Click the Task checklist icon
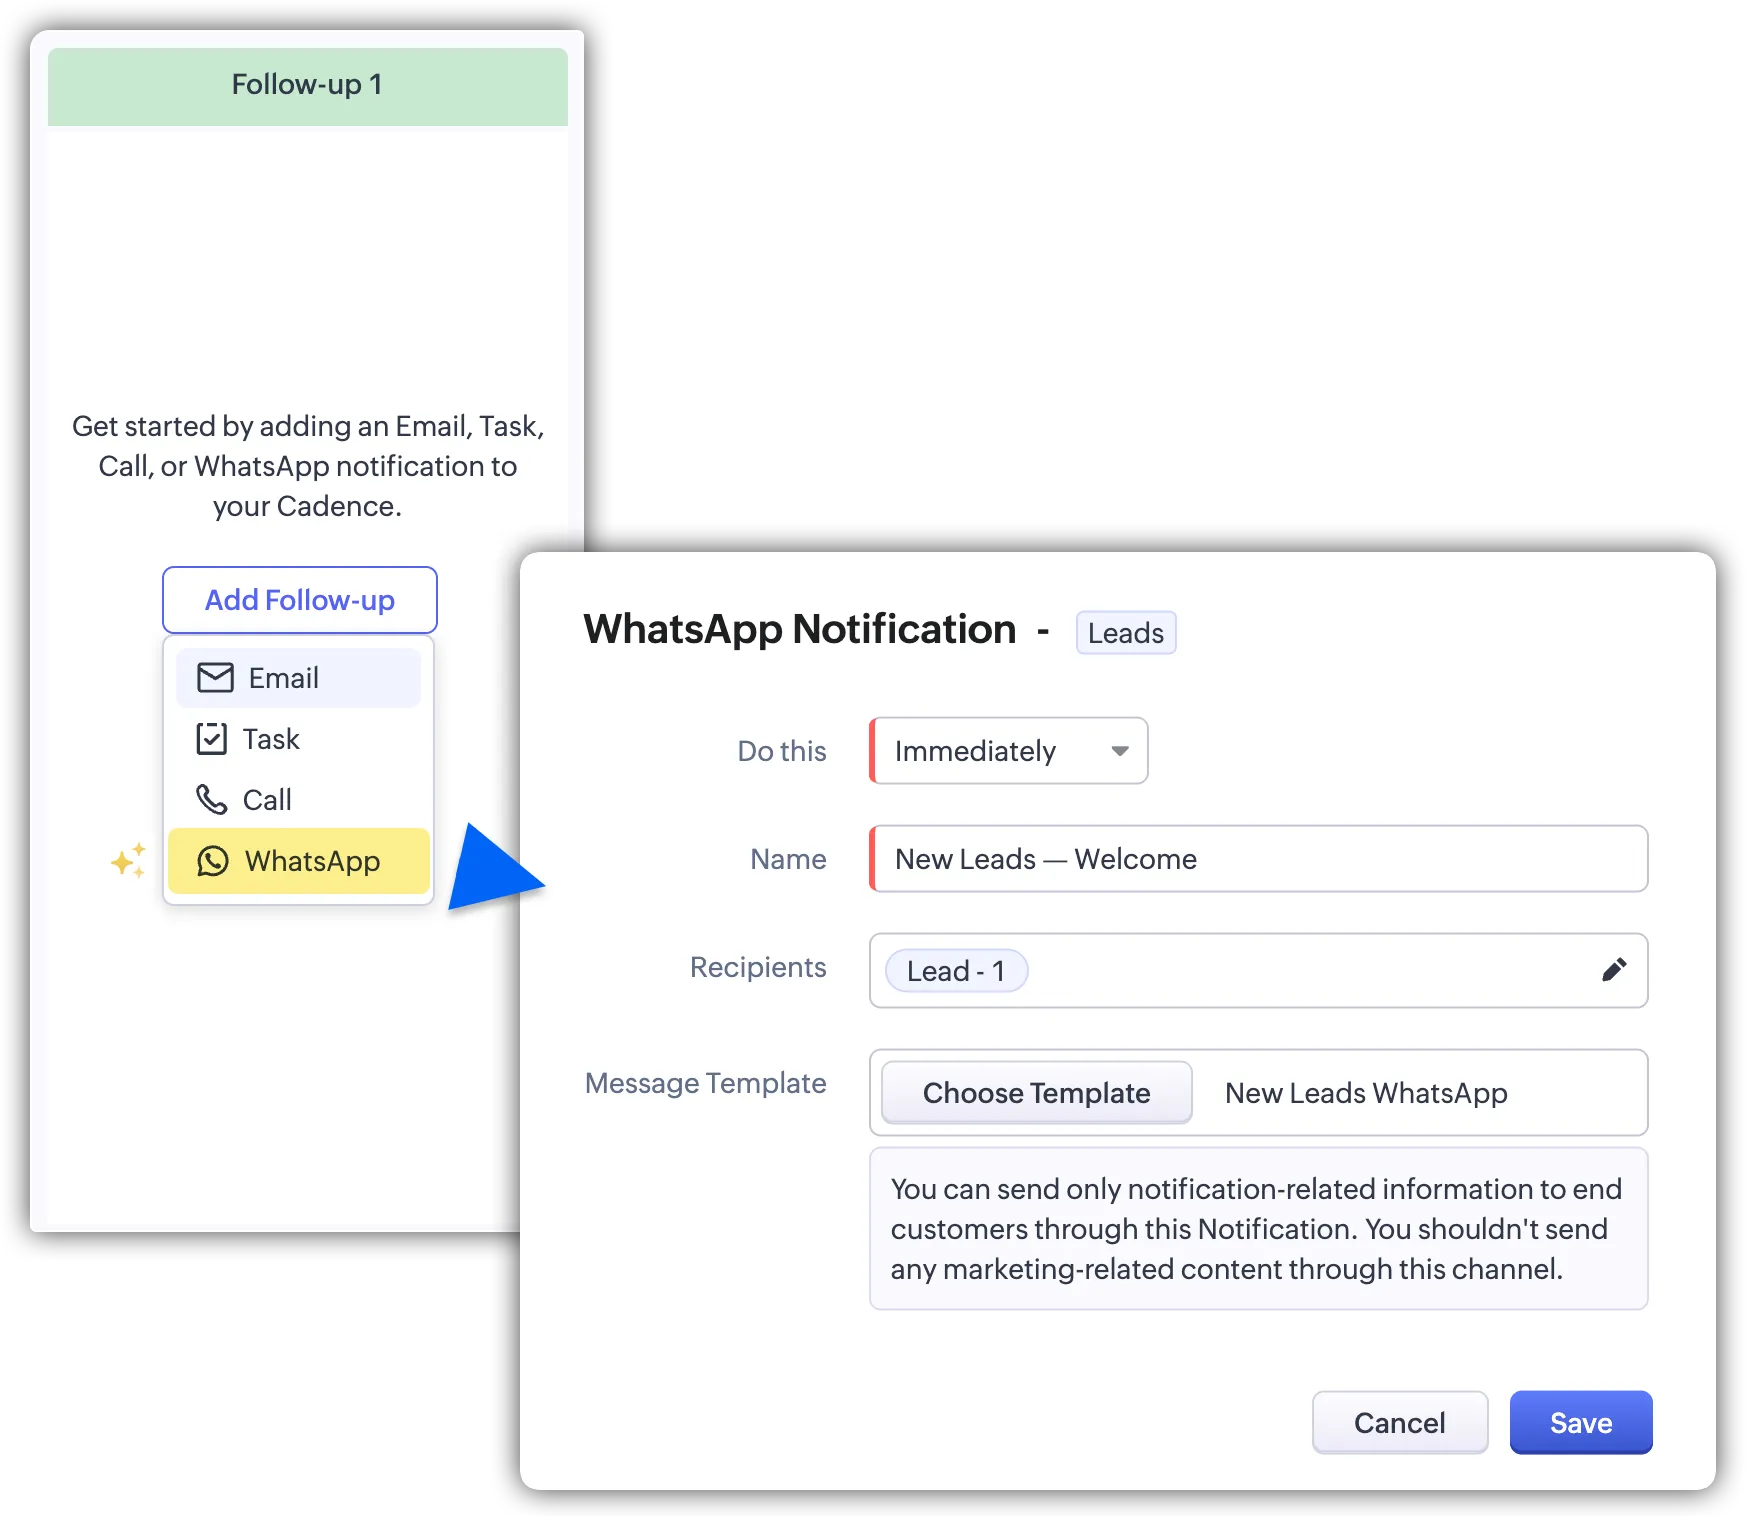 [x=211, y=739]
